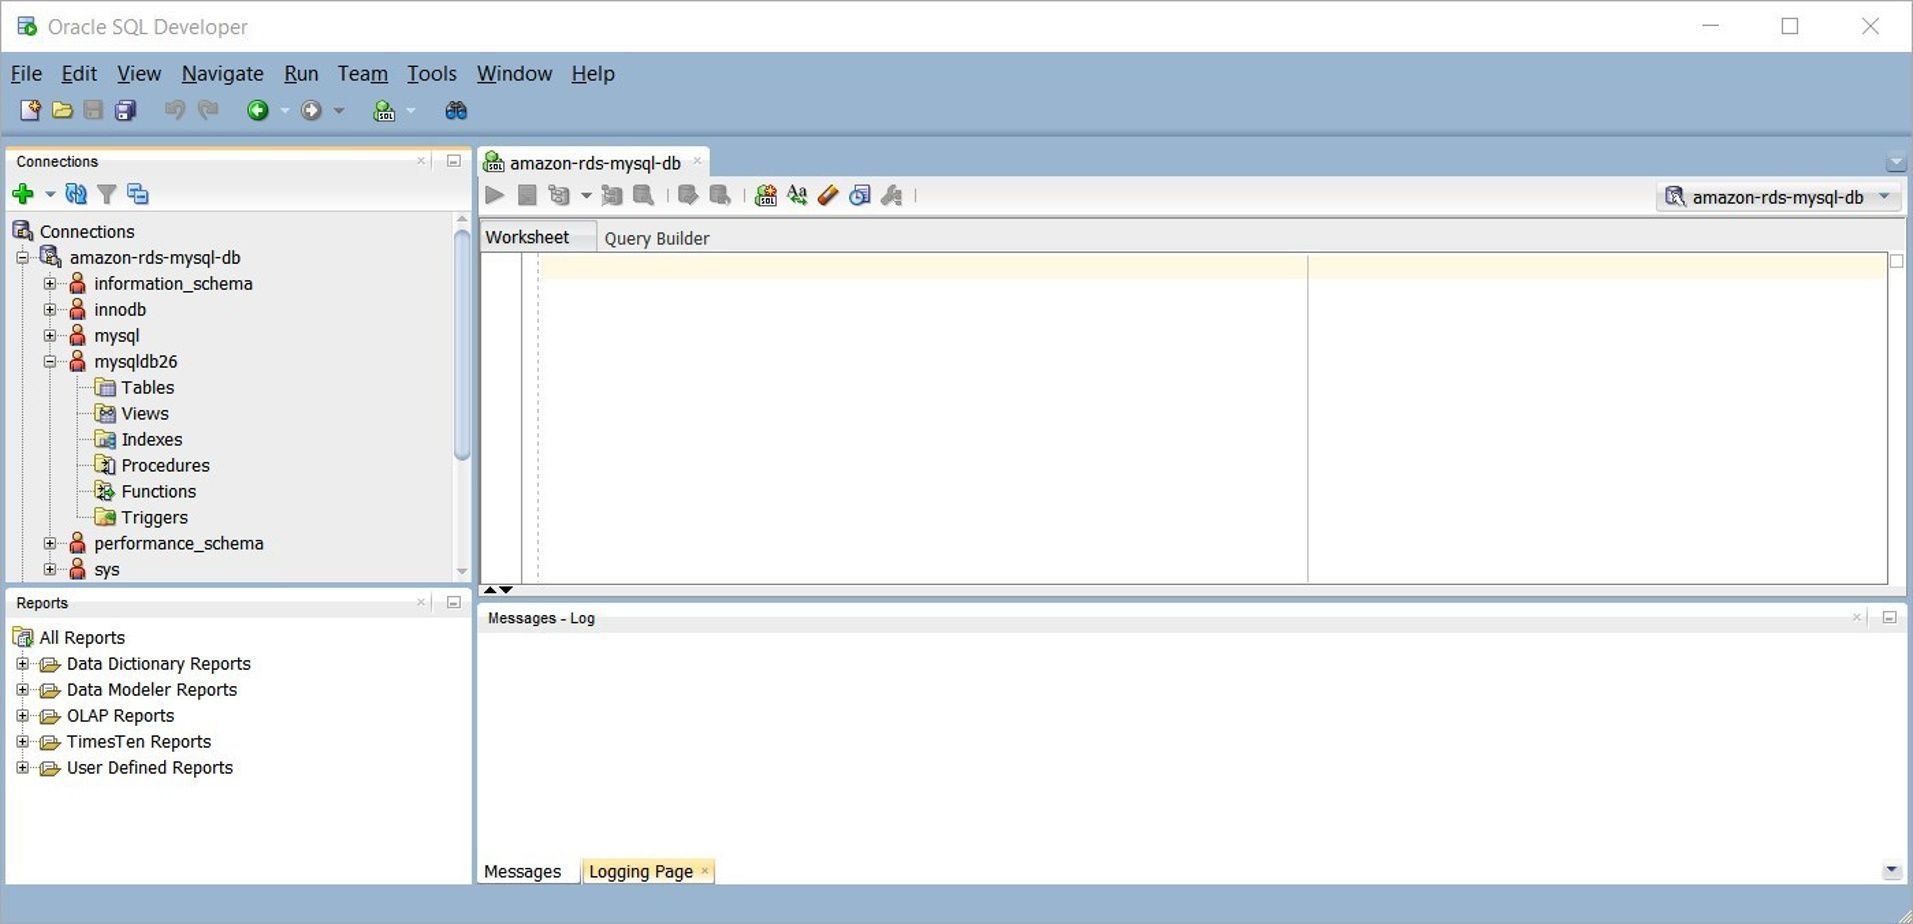
Task: Expand Data Dictionary Reports
Action: 23,664
